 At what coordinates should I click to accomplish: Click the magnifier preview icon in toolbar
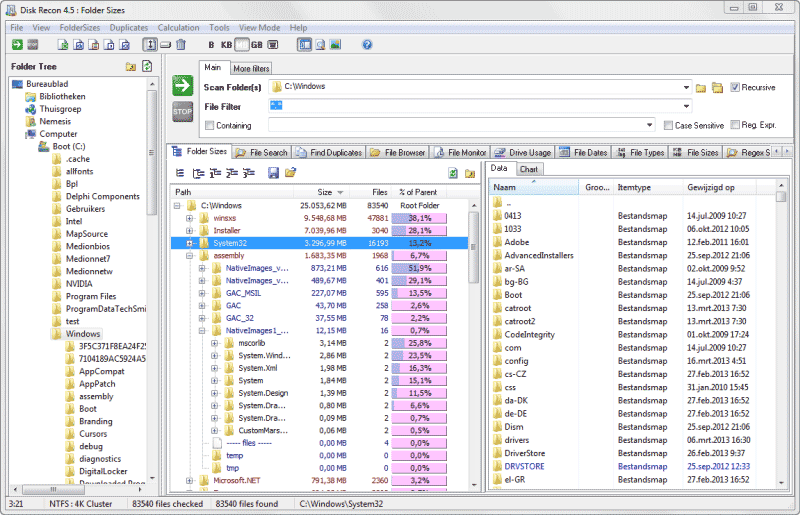(x=320, y=45)
